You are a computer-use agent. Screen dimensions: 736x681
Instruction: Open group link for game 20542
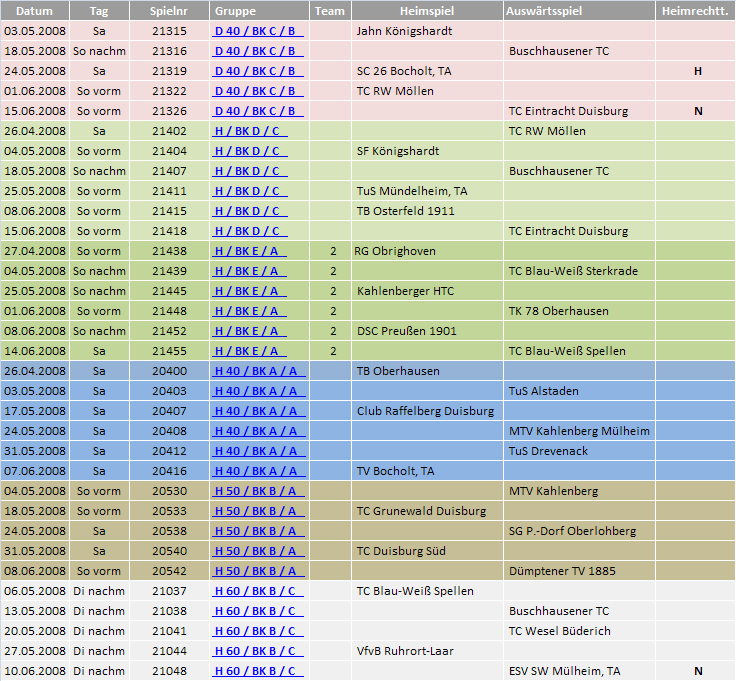click(259, 571)
